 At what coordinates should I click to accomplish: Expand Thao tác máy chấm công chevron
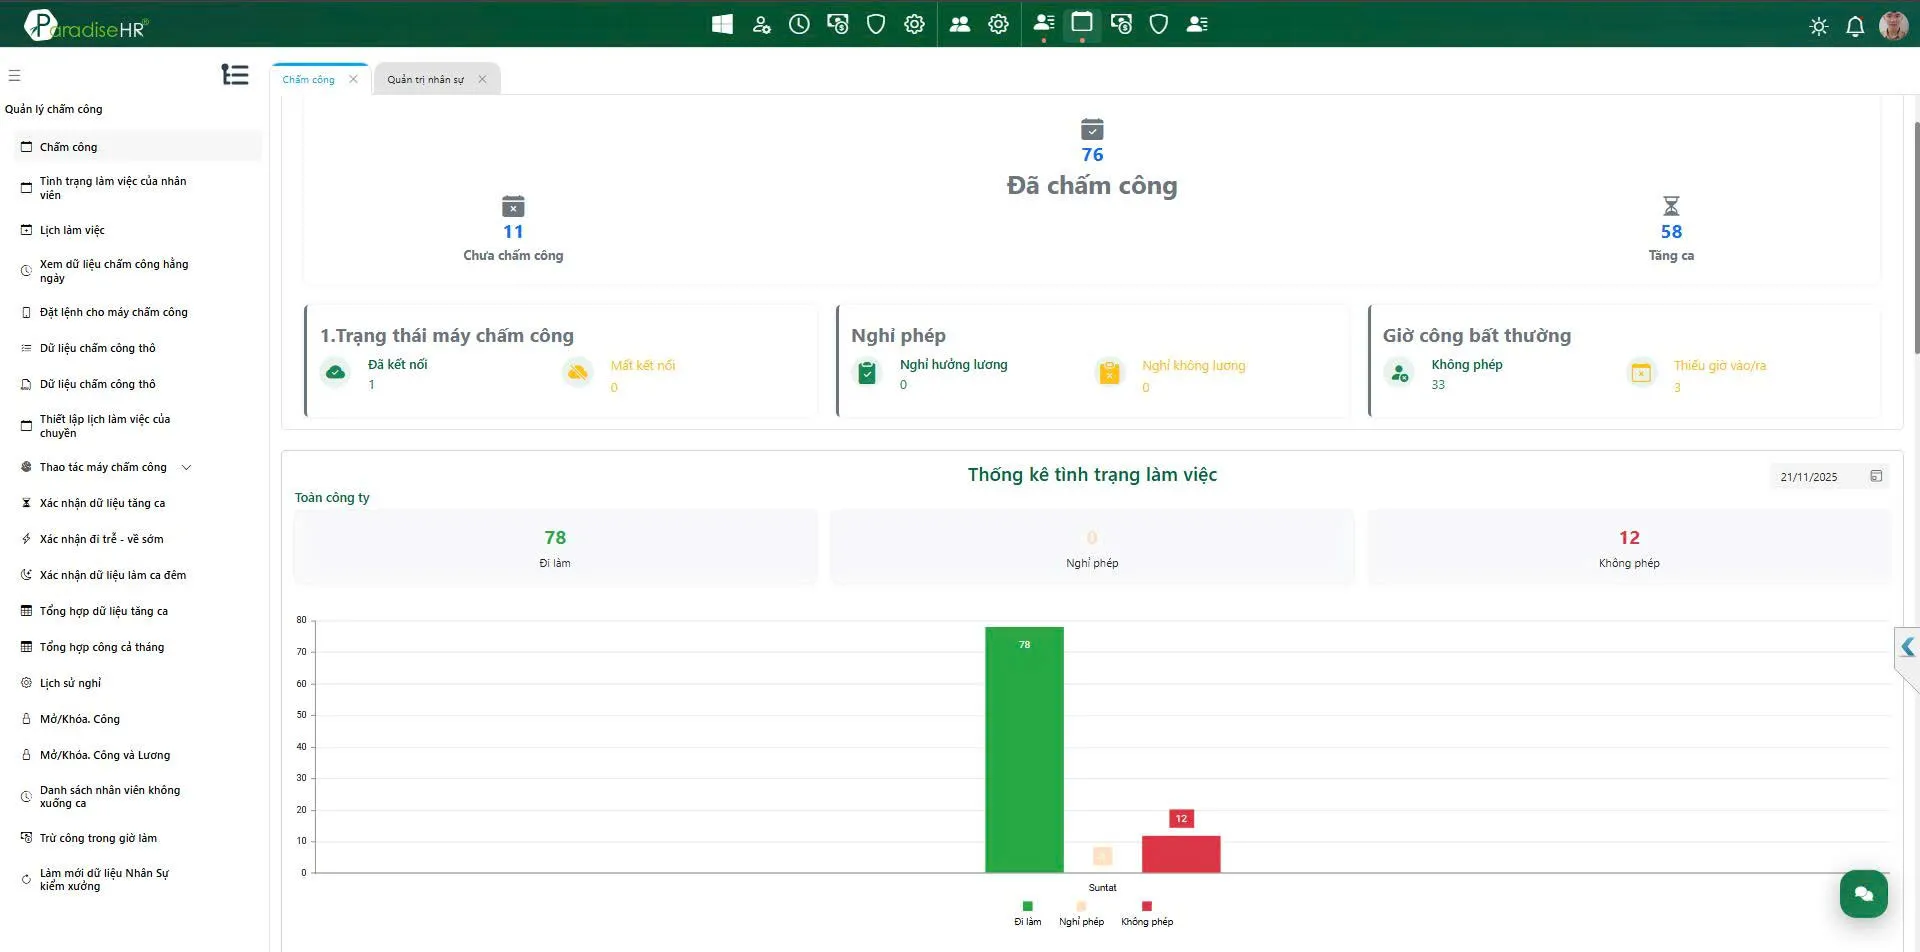tap(186, 467)
